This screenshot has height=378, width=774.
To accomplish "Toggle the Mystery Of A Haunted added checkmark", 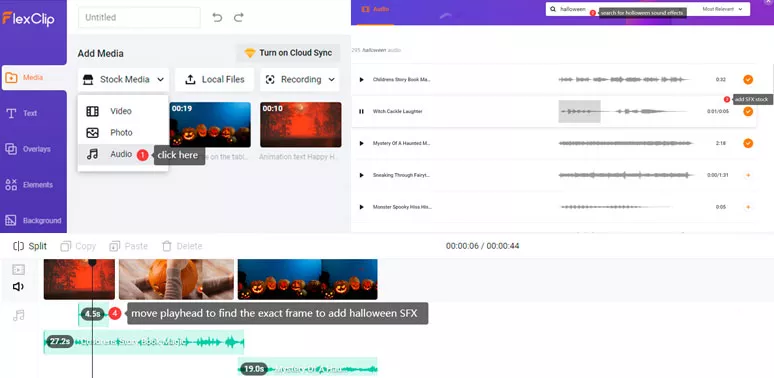I will coord(748,143).
